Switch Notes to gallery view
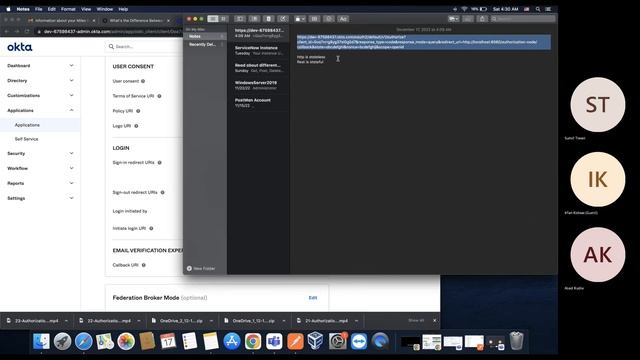This screenshot has width=640, height=360. pos(224,19)
